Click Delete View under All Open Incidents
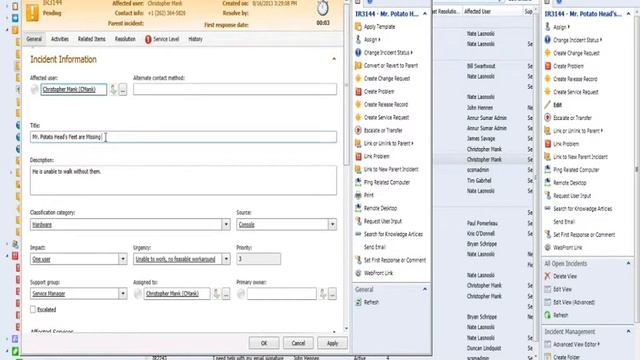 (565, 276)
